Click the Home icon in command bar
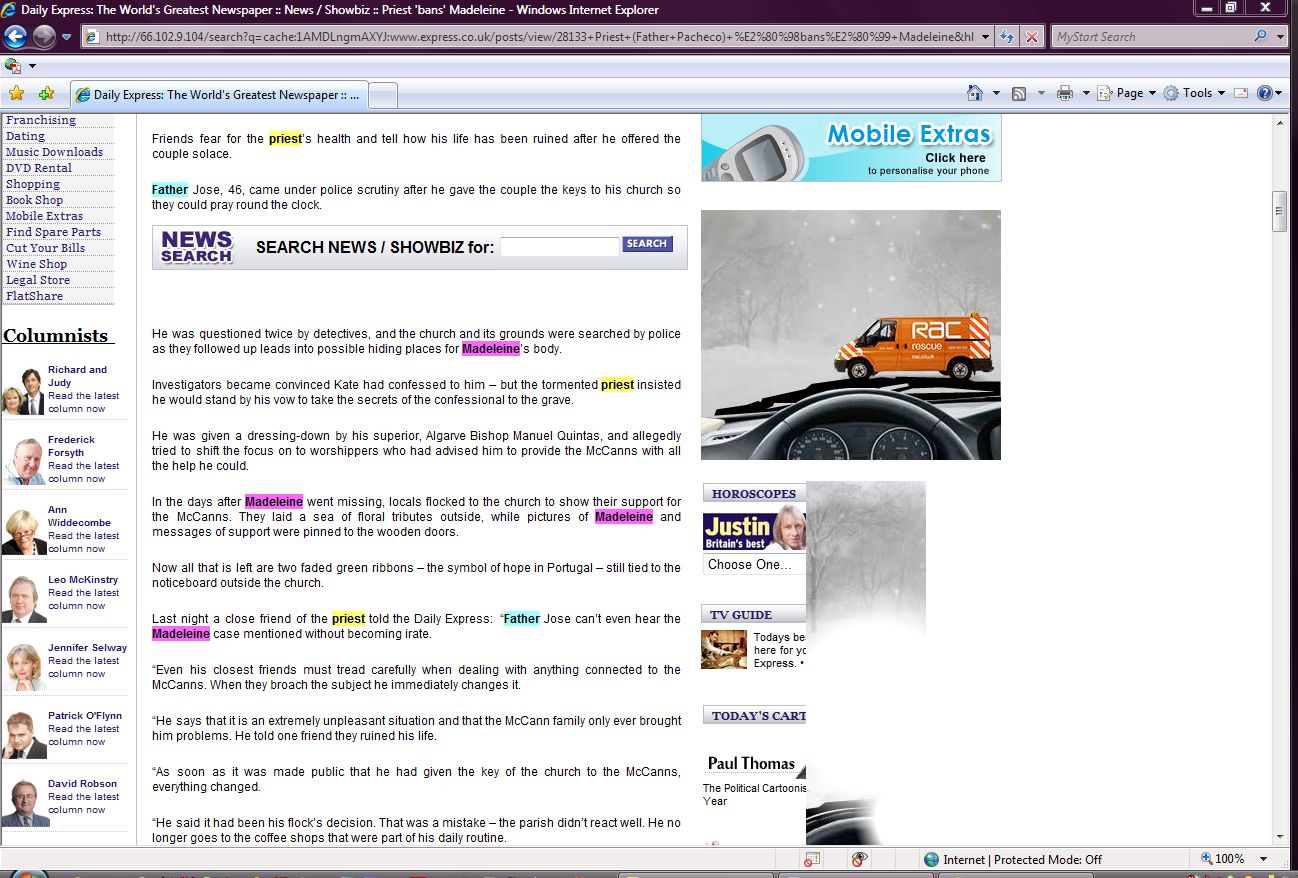This screenshot has width=1298, height=878. (x=975, y=93)
